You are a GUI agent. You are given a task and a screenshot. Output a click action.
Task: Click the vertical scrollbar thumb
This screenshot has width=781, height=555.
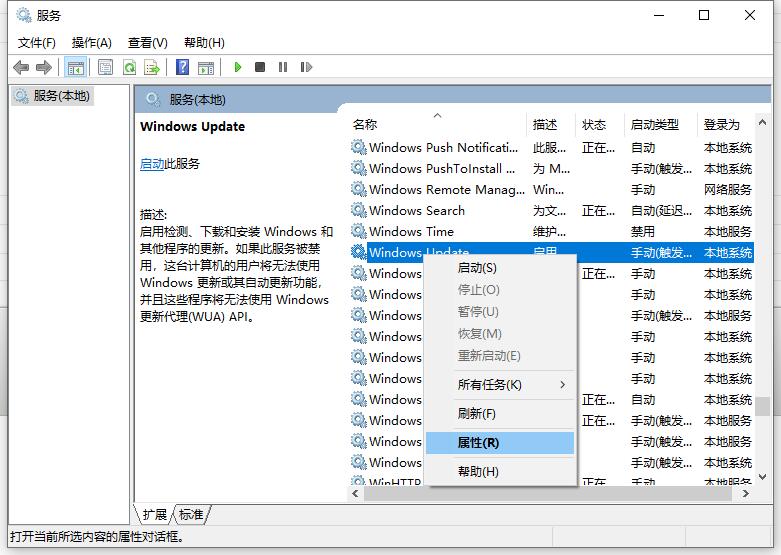763,406
